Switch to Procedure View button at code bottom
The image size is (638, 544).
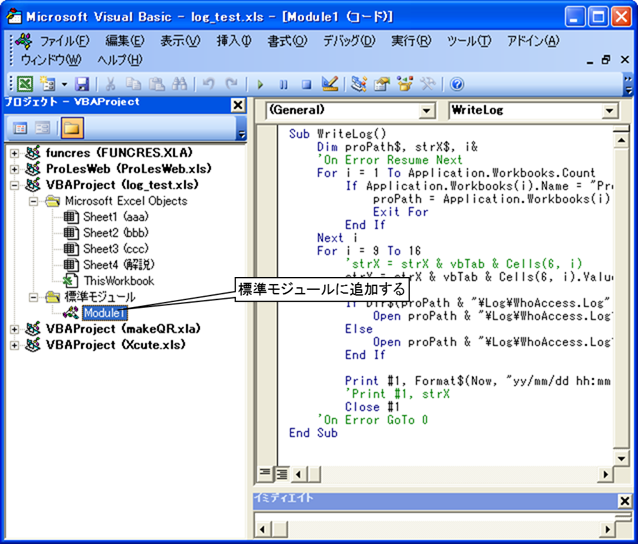pyautogui.click(x=264, y=473)
